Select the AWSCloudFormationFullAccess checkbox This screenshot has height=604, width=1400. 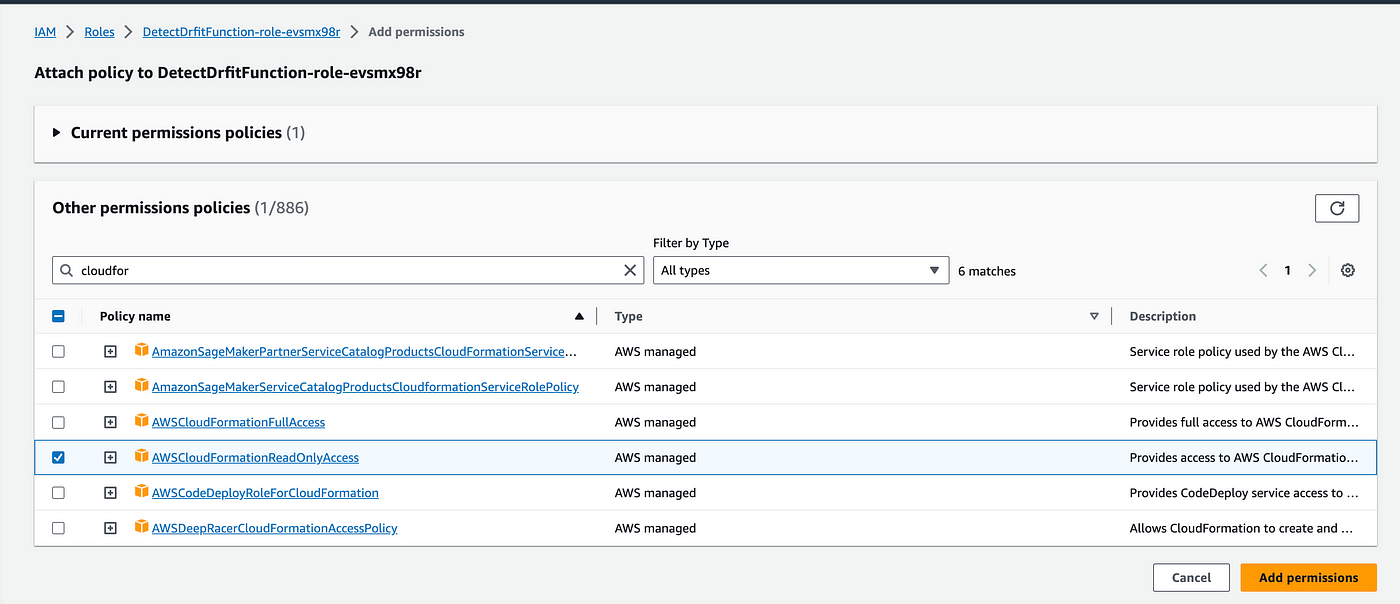[x=58, y=422]
